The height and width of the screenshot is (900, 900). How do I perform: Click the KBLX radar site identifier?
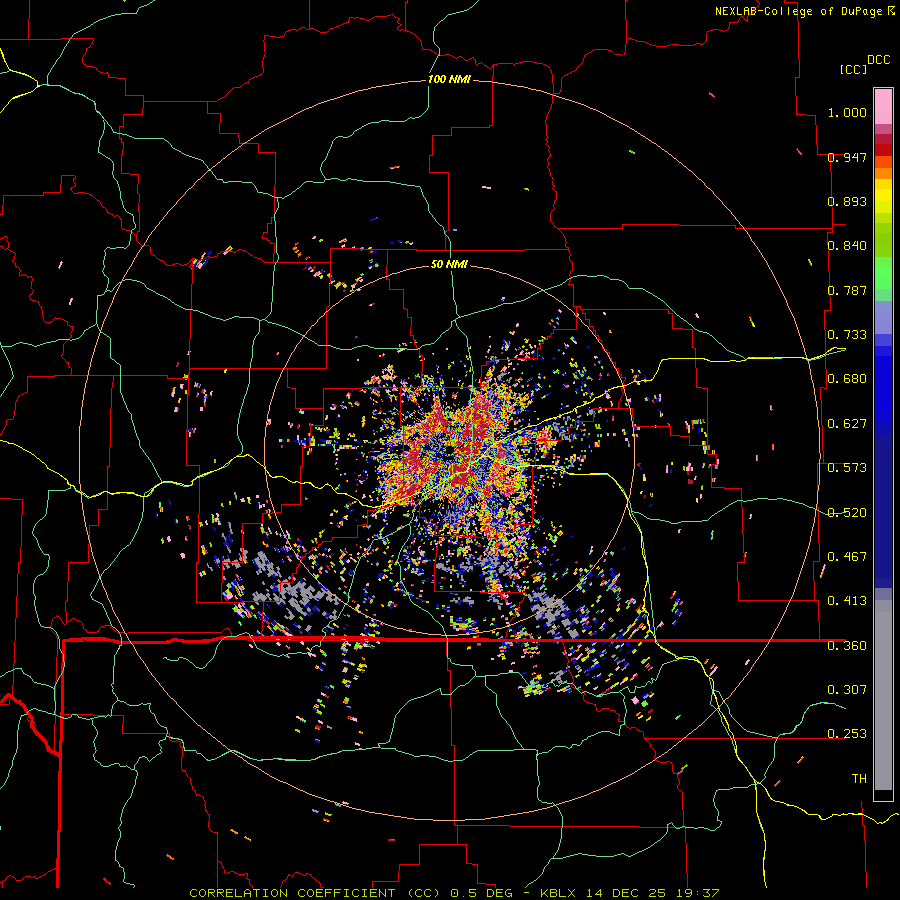pyautogui.click(x=558, y=893)
